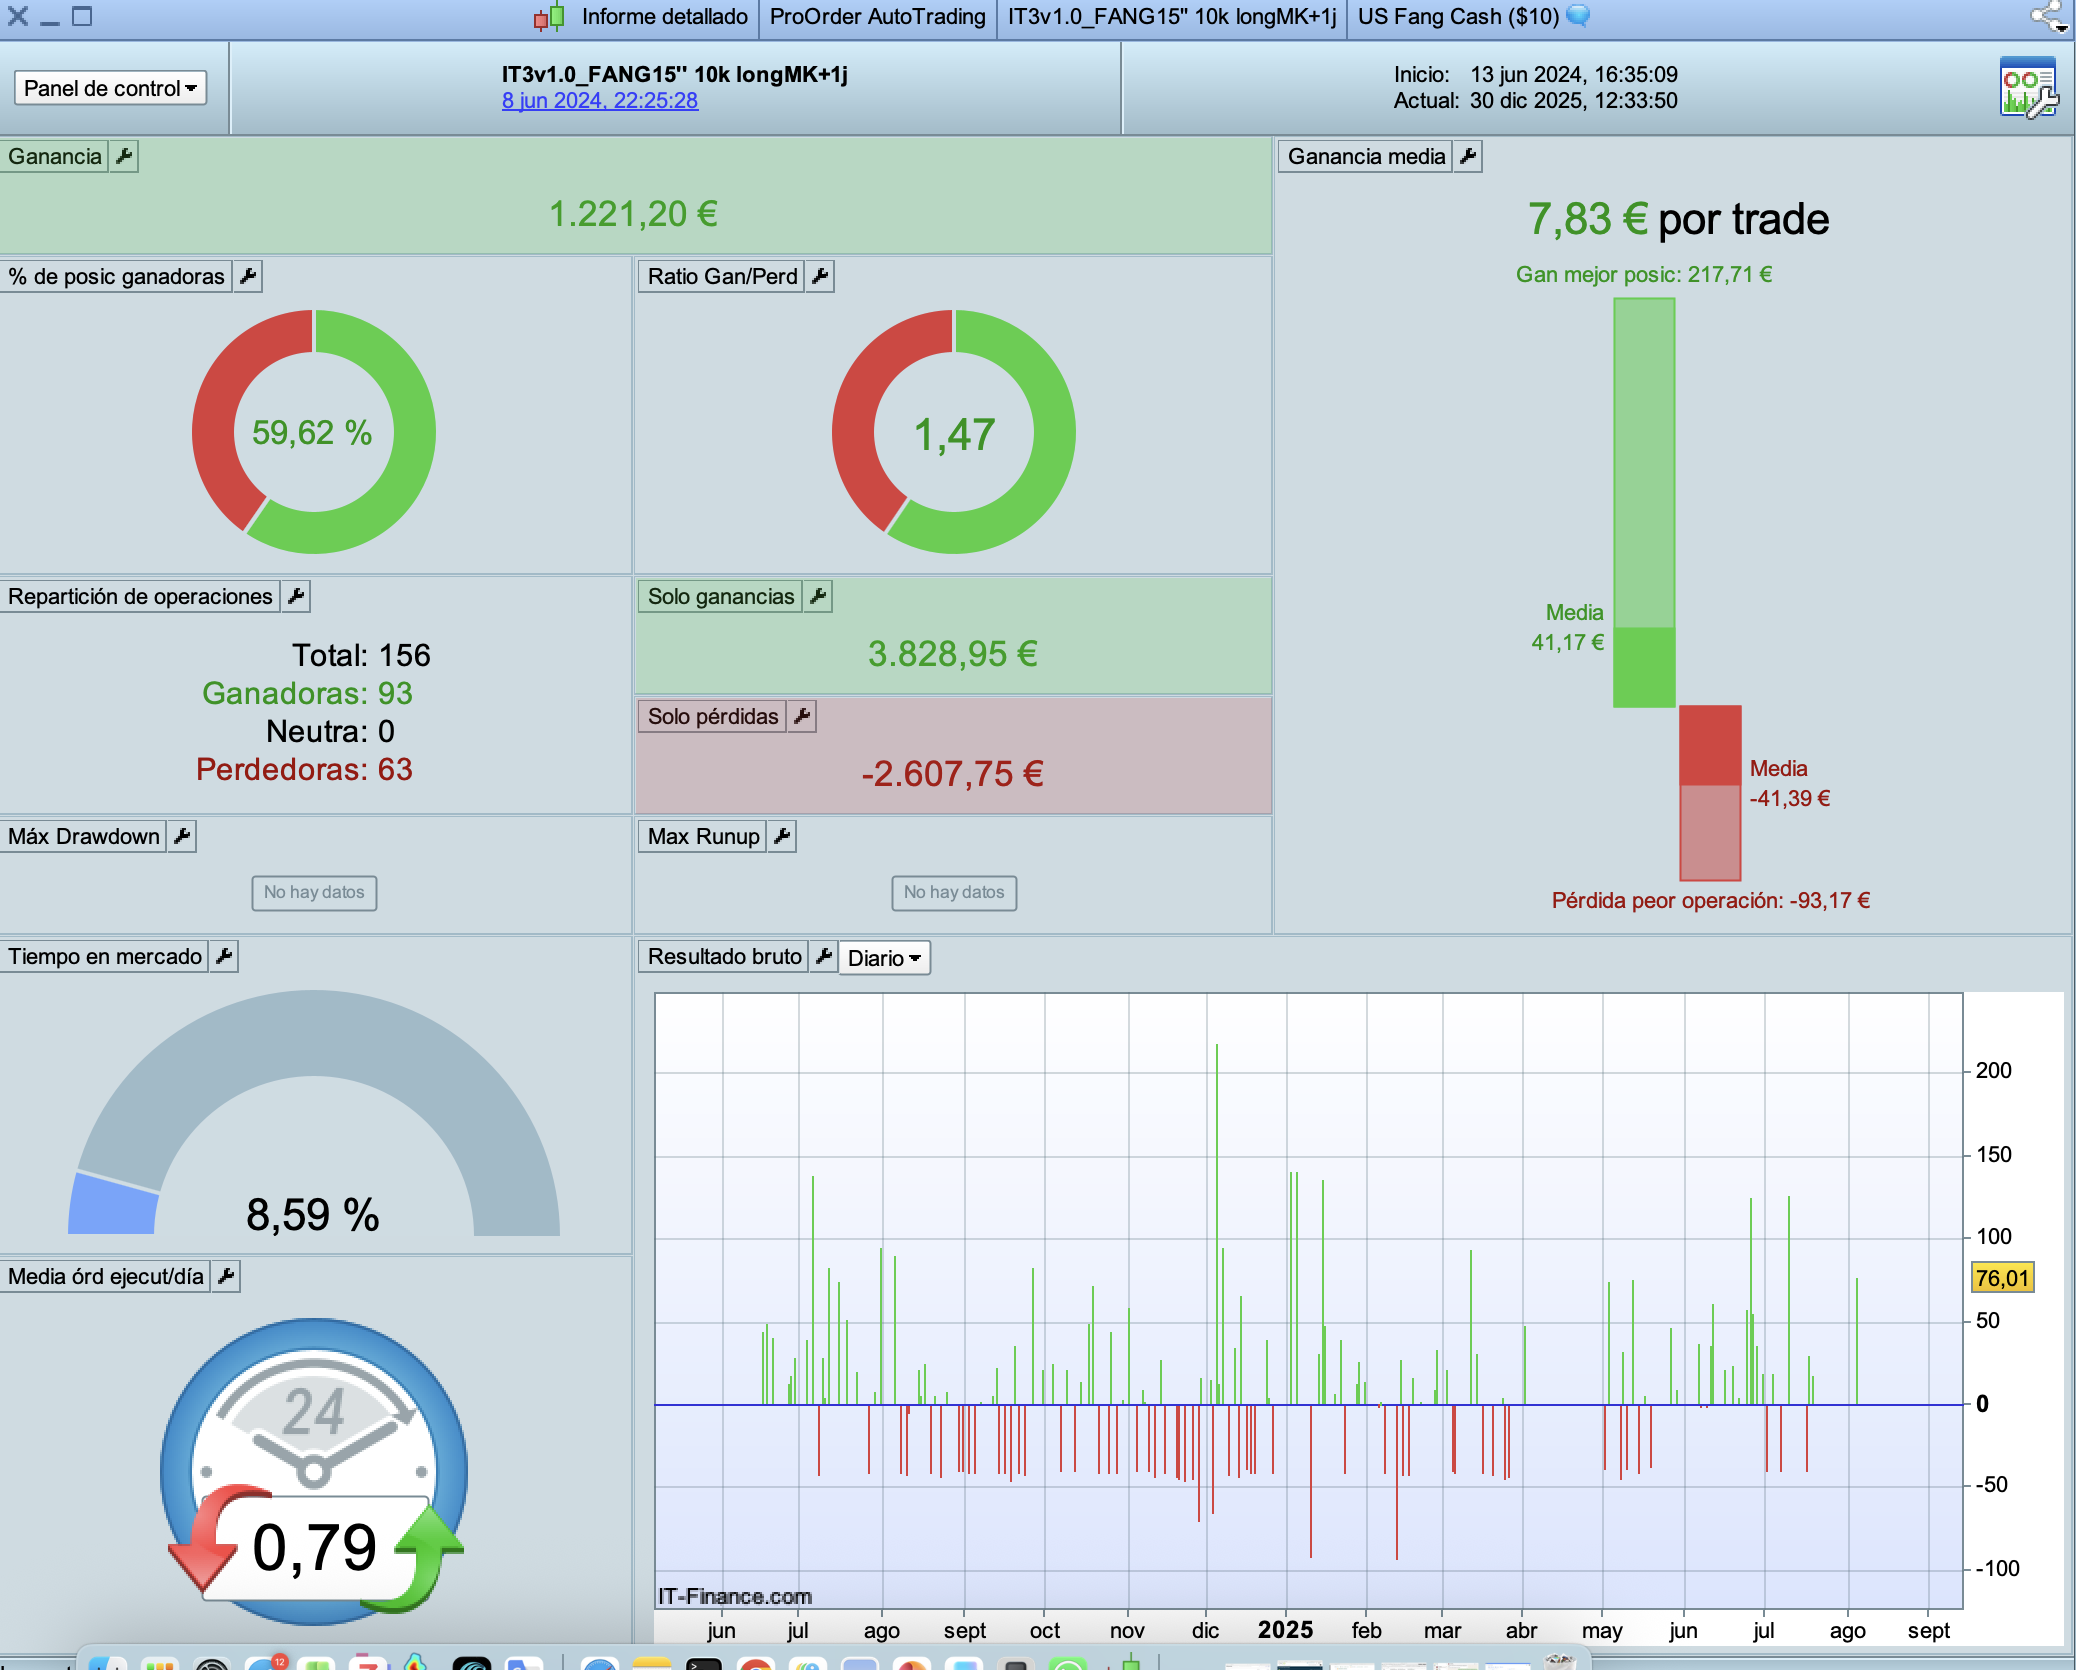
Task: Click wrench icon next to Ratio Gan/Perd
Action: [820, 276]
